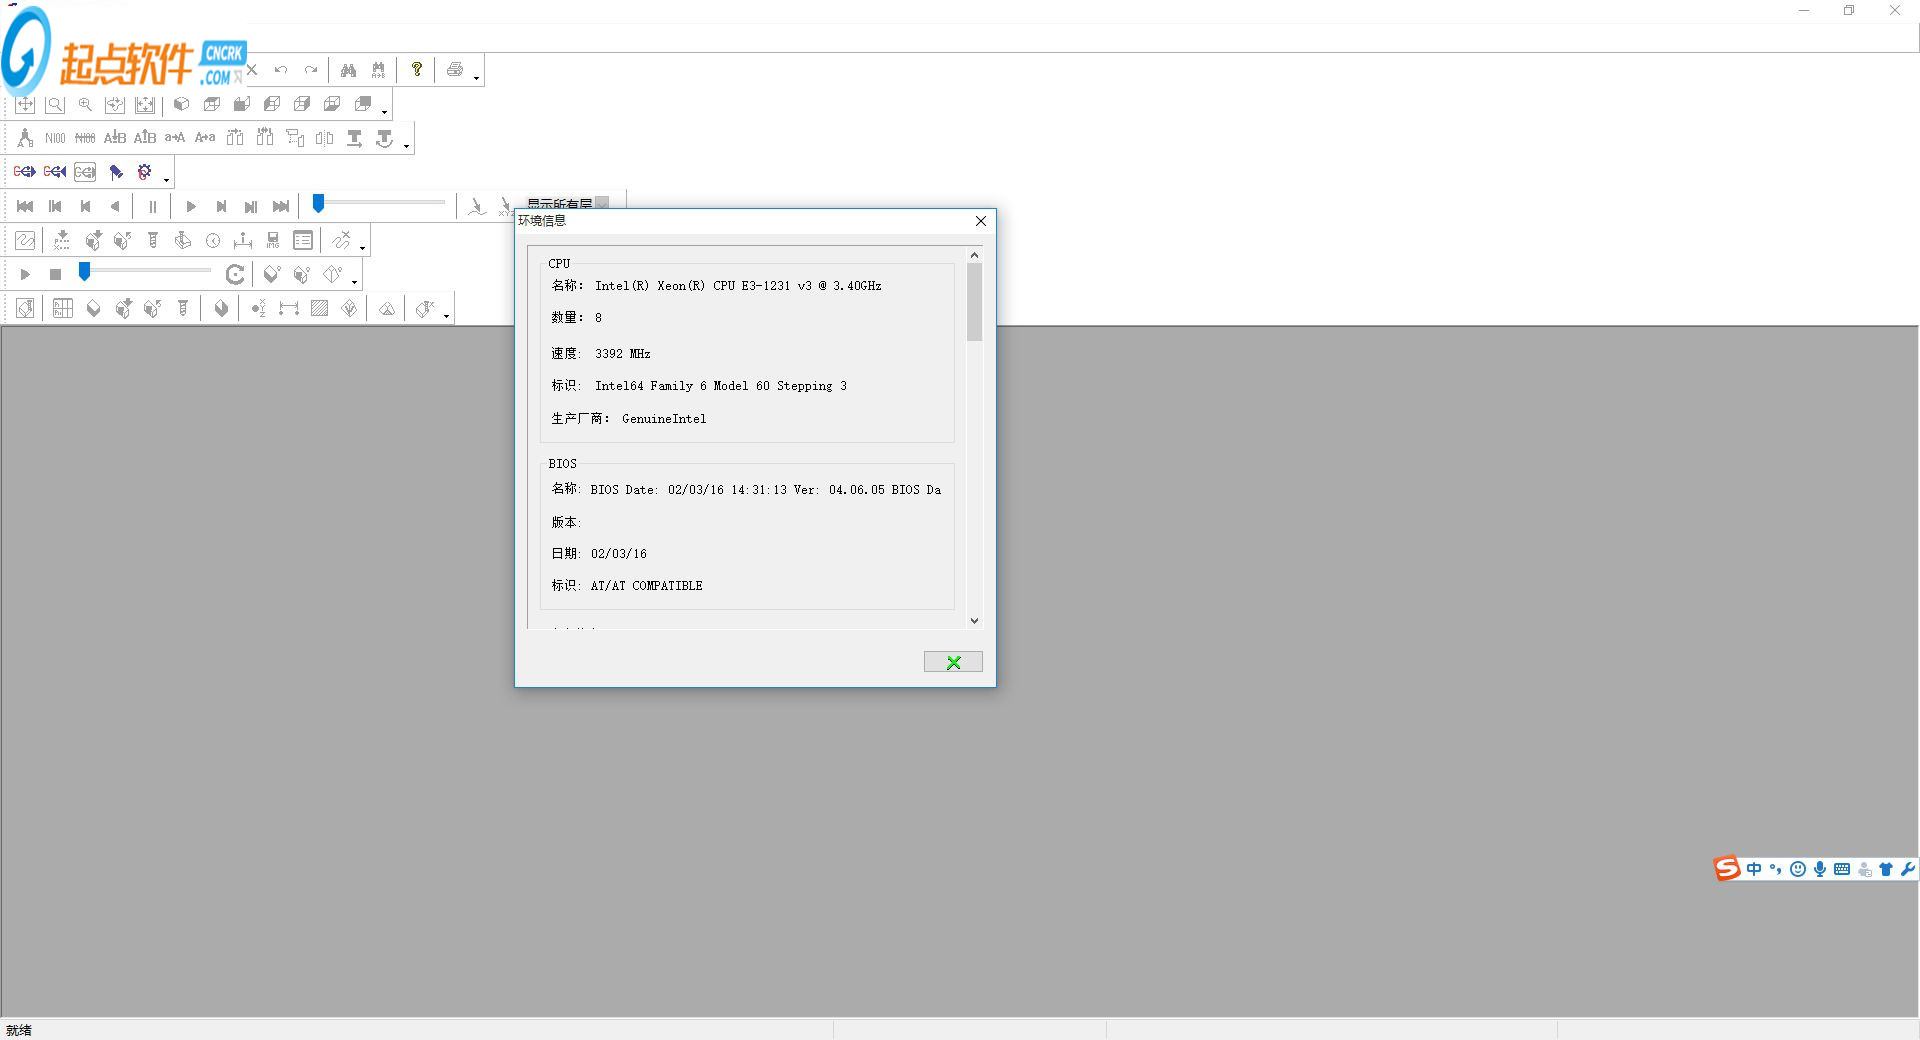
Task: Click the hatched rectangle icon
Action: pyautogui.click(x=319, y=308)
